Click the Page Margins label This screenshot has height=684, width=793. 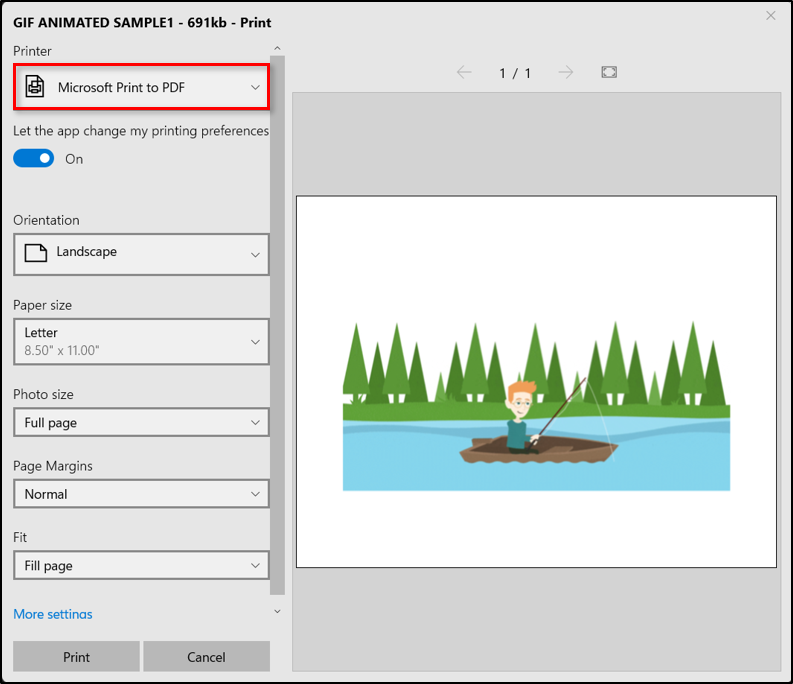coord(53,465)
